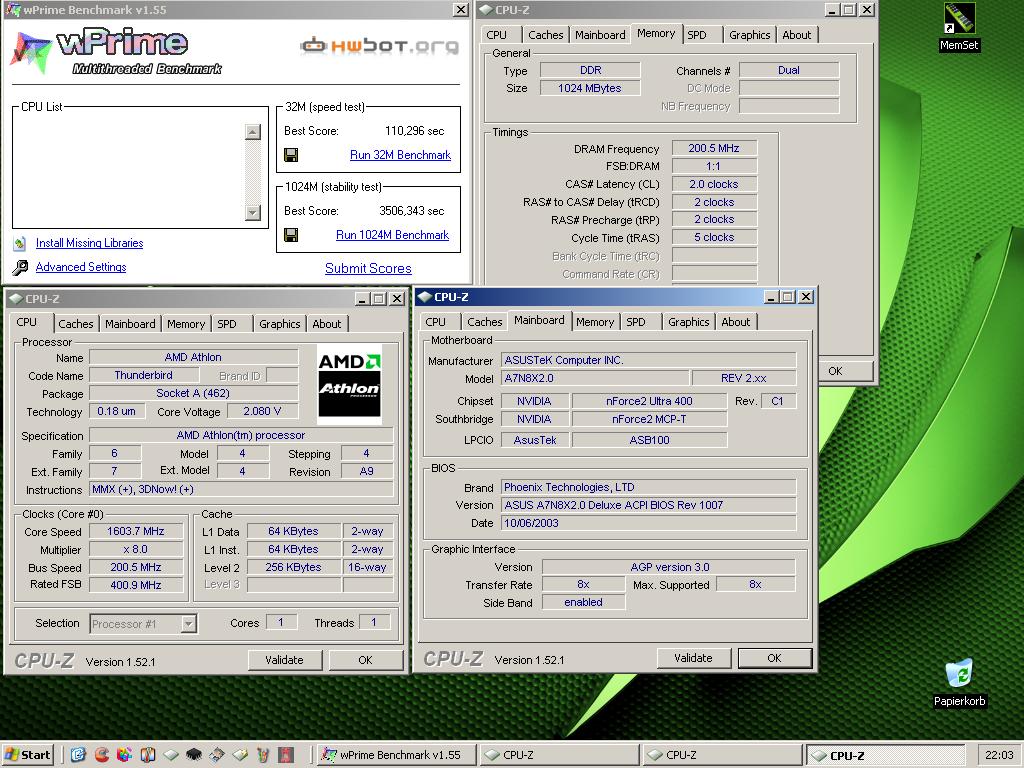The width and height of the screenshot is (1024, 768).
Task: Click OK in the Mainboard CPU-Z window
Action: [x=775, y=658]
